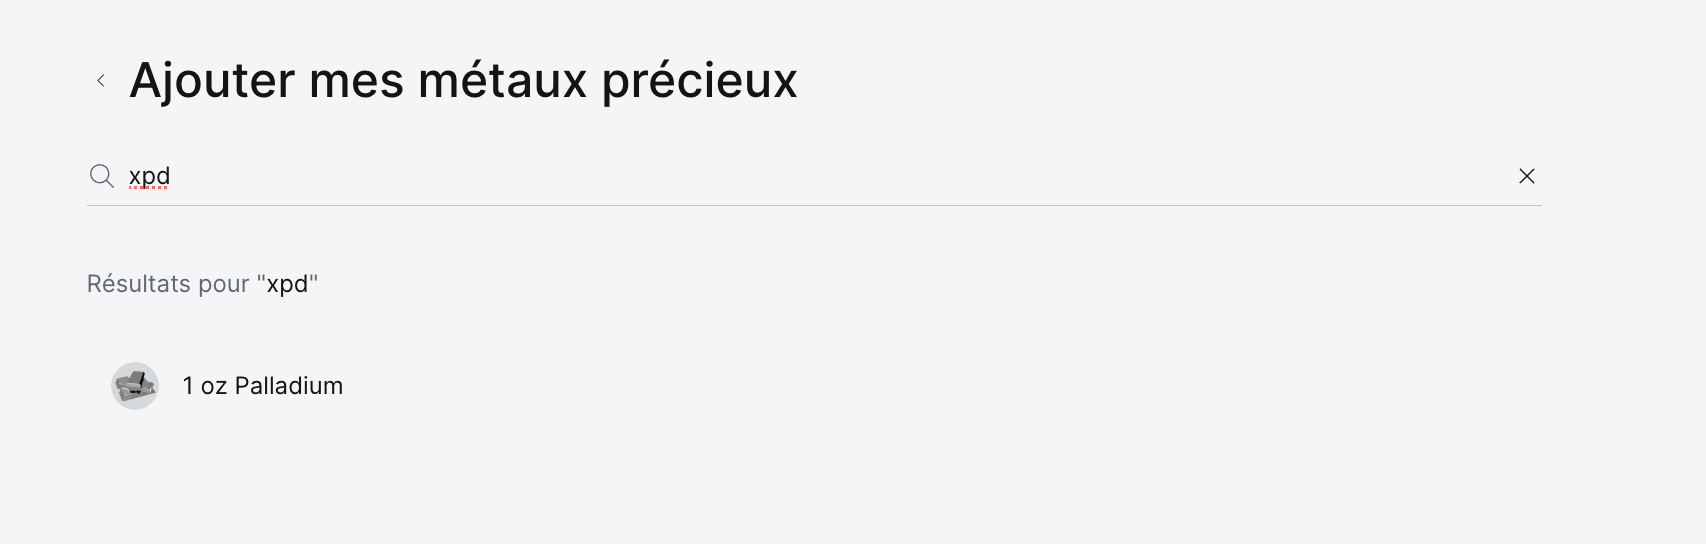Click the empty area of the search bar
This screenshot has height=544, width=1706.
[800, 177]
